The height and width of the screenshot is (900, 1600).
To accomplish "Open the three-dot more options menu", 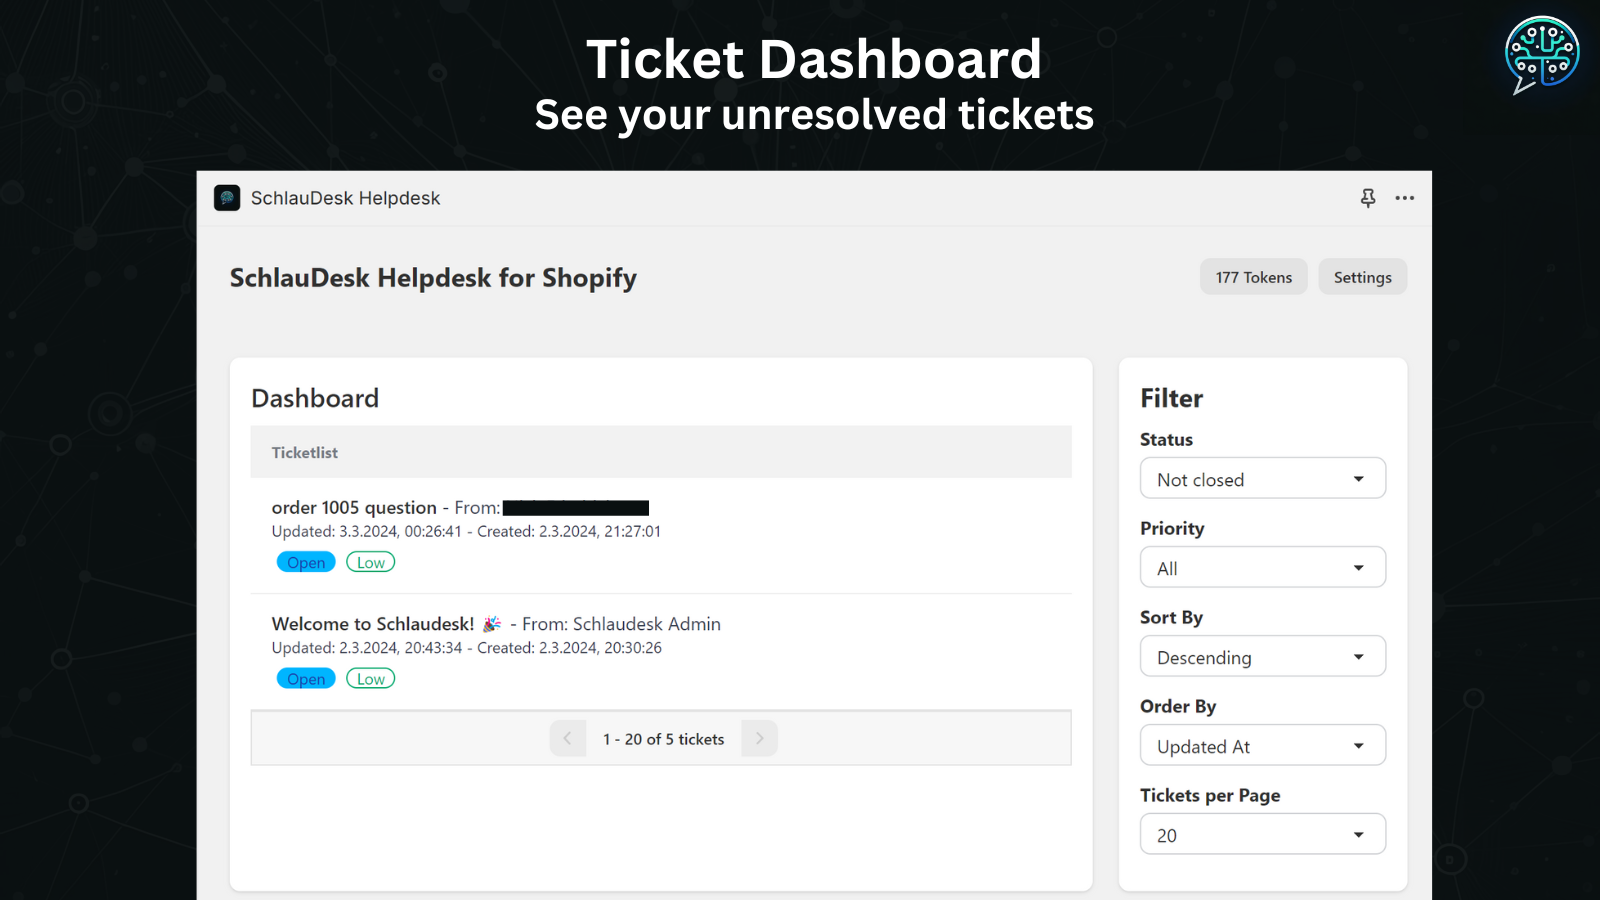I will [x=1405, y=198].
